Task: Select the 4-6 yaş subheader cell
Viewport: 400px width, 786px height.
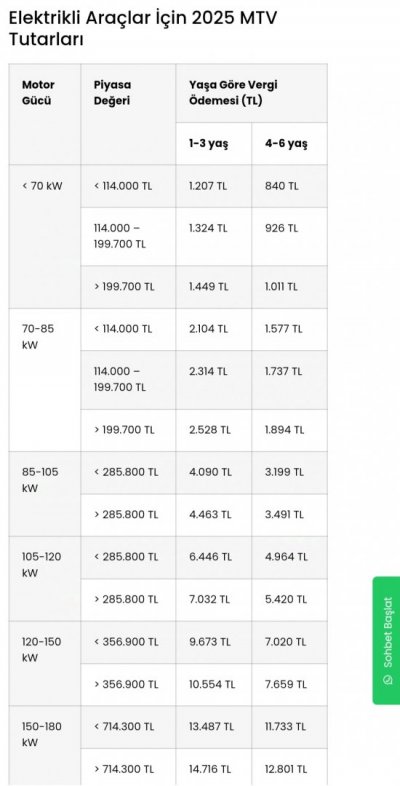Action: (290, 144)
